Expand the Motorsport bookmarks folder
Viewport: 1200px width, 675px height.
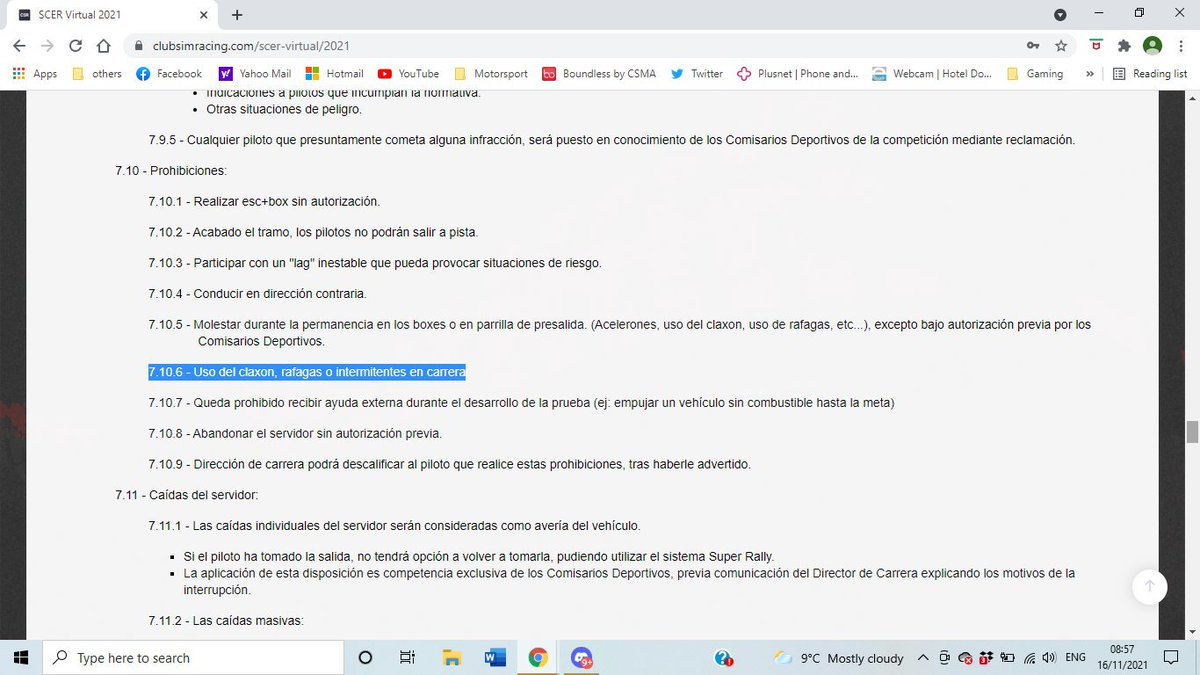490,73
